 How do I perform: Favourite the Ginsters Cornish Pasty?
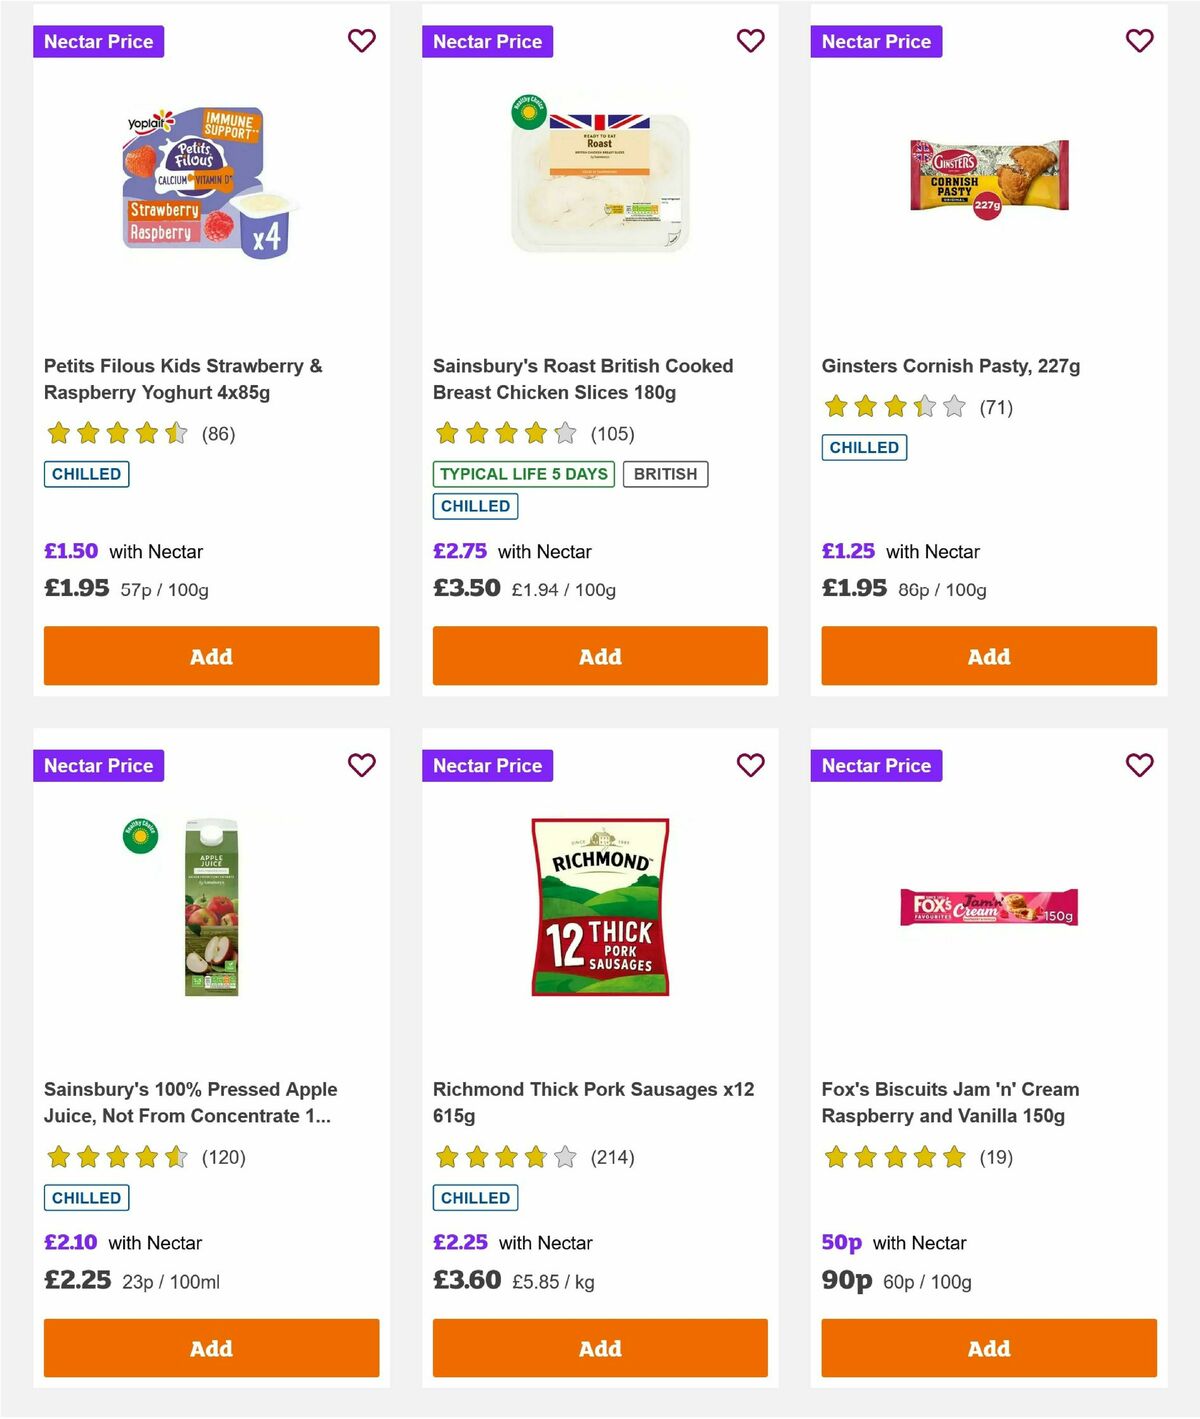click(x=1139, y=41)
